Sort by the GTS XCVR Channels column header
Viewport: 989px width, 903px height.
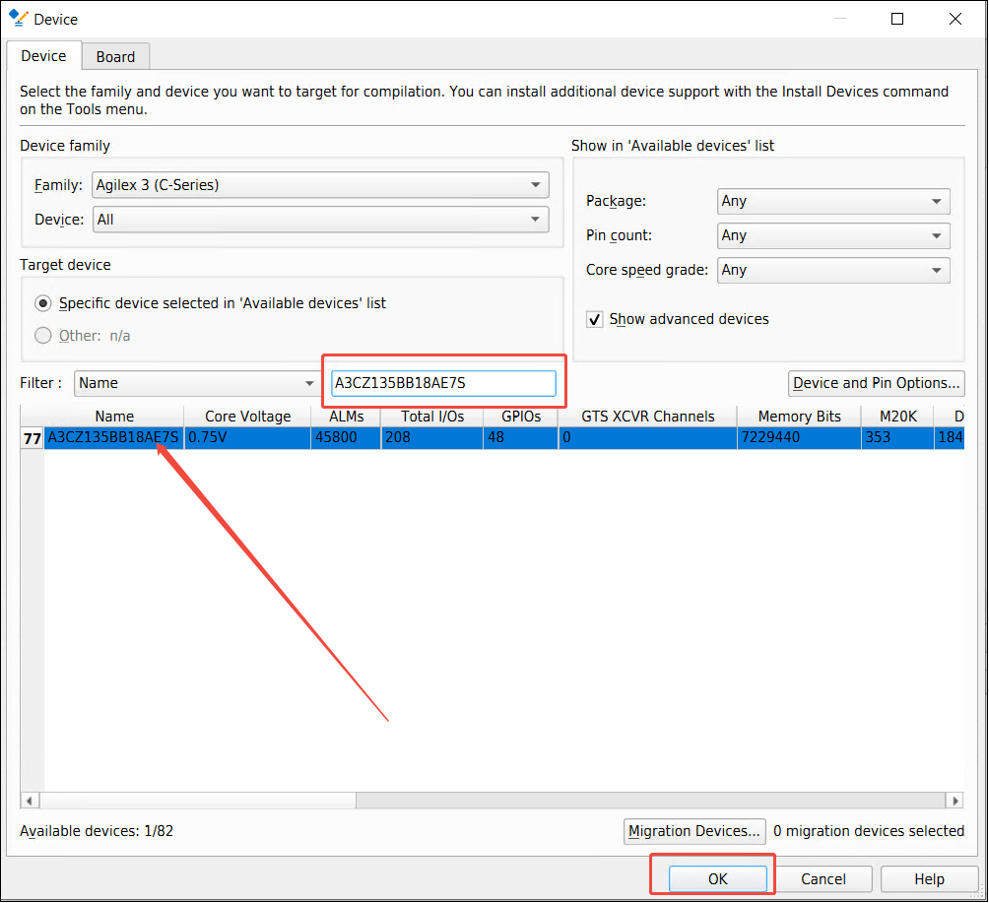click(x=648, y=416)
